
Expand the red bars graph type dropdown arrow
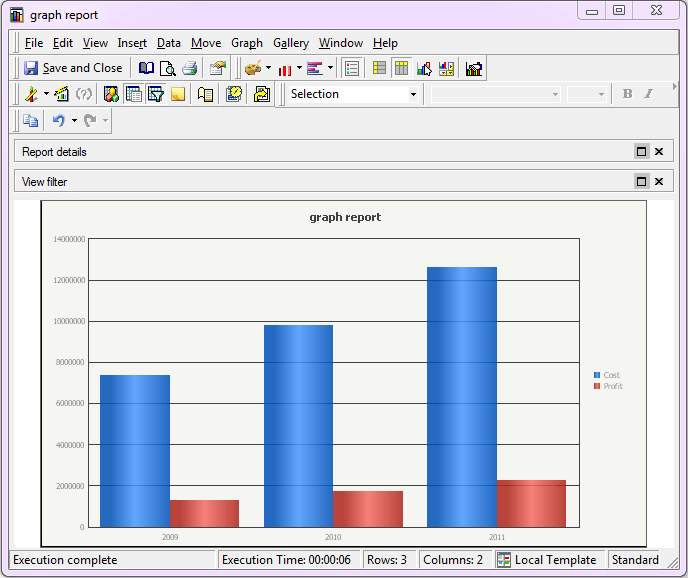tap(299, 68)
